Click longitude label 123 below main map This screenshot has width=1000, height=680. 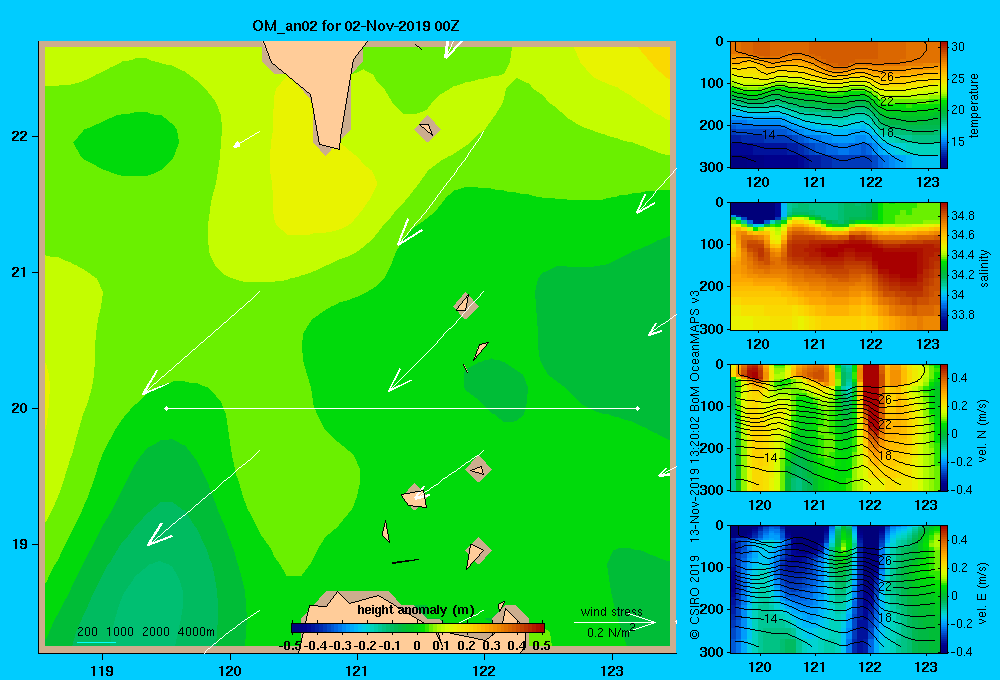click(x=612, y=670)
